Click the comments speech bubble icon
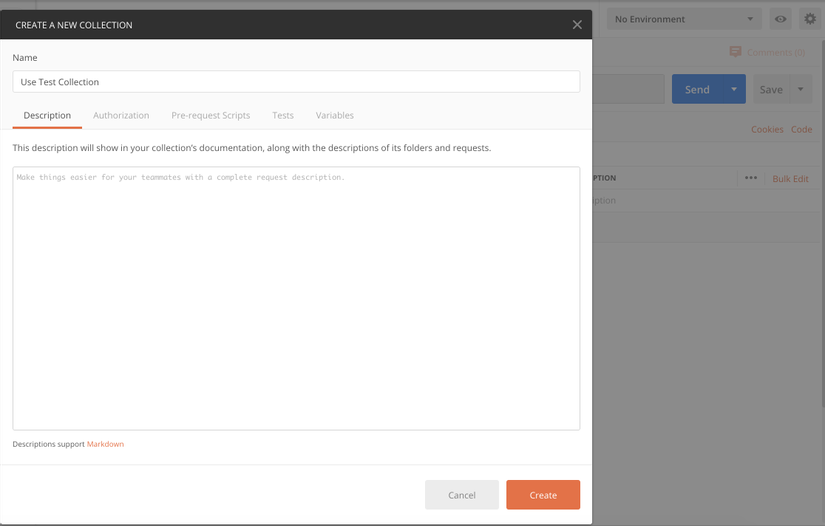Screen dimensions: 825x526 pyautogui.click(x=735, y=52)
